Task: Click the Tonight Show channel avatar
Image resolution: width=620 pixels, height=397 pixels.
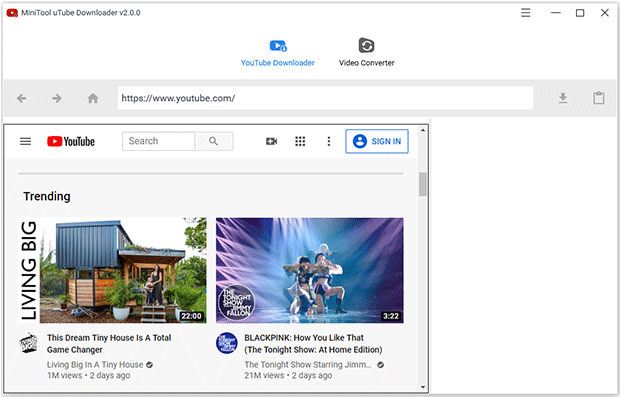Action: (x=227, y=343)
